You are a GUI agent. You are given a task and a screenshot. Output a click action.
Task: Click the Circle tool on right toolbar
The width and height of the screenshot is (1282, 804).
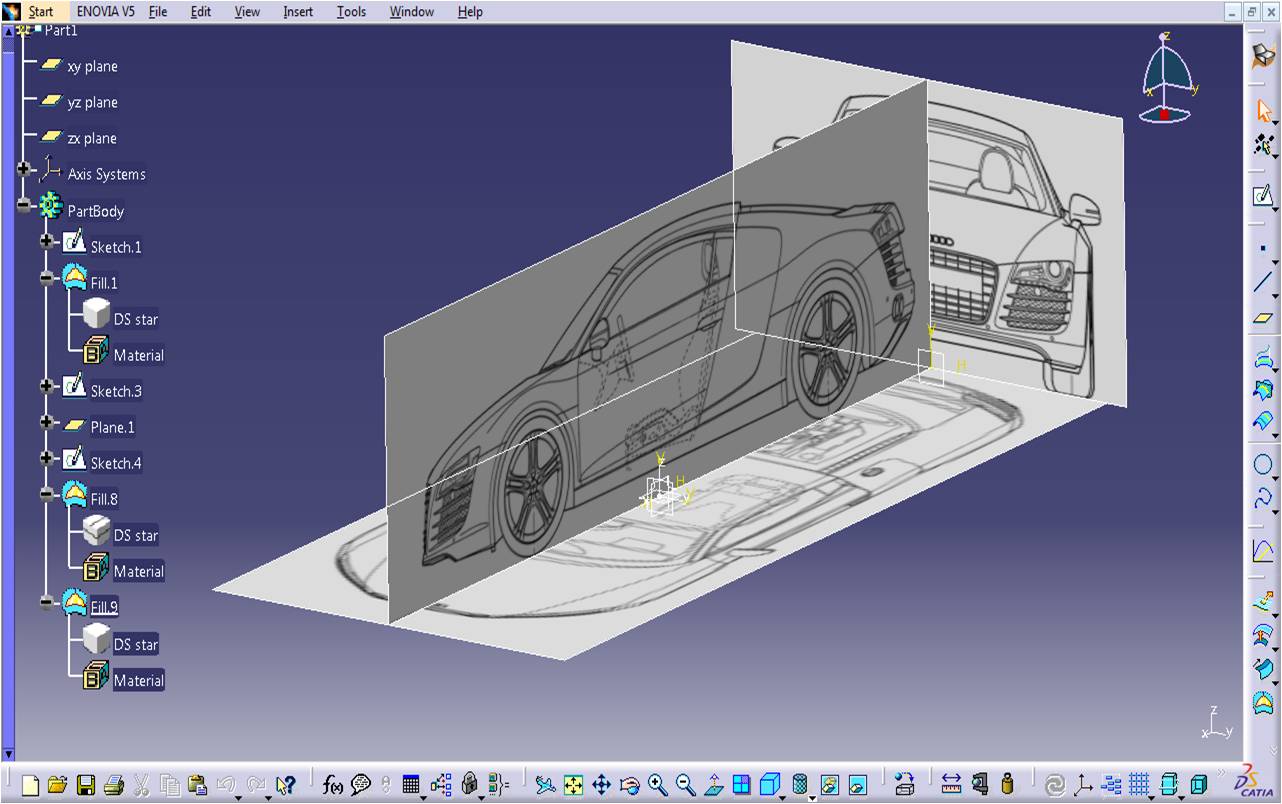1263,464
